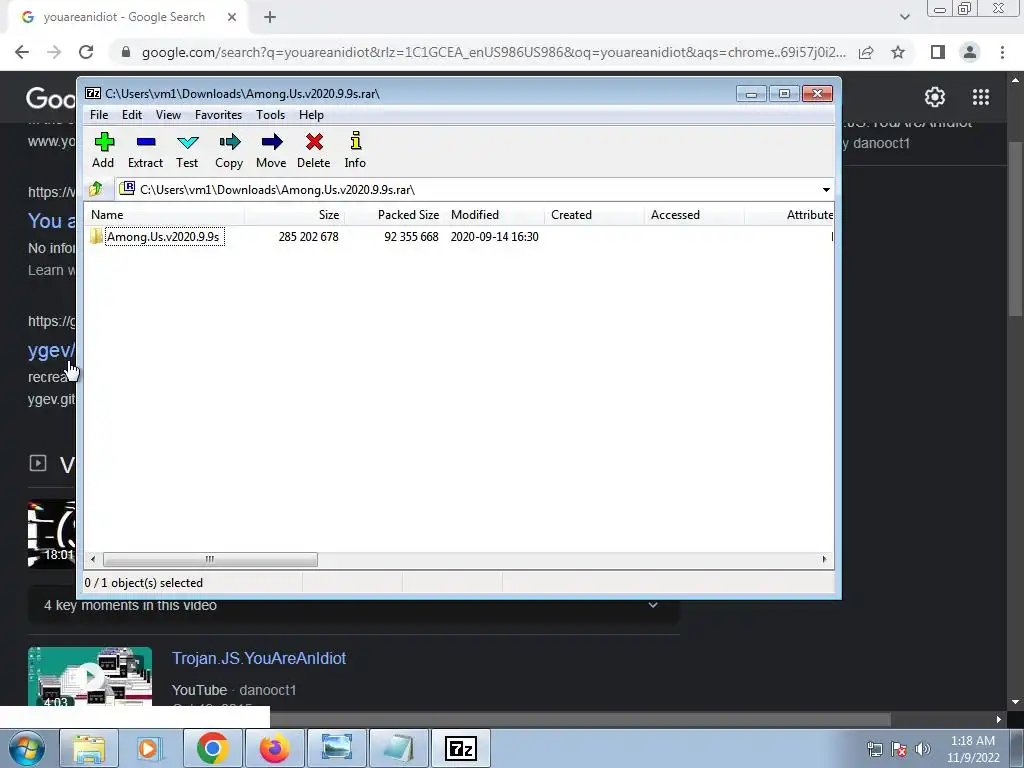1024x768 pixels.
Task: Click the 7-Zip scrollbar right arrow
Action: (x=824, y=560)
